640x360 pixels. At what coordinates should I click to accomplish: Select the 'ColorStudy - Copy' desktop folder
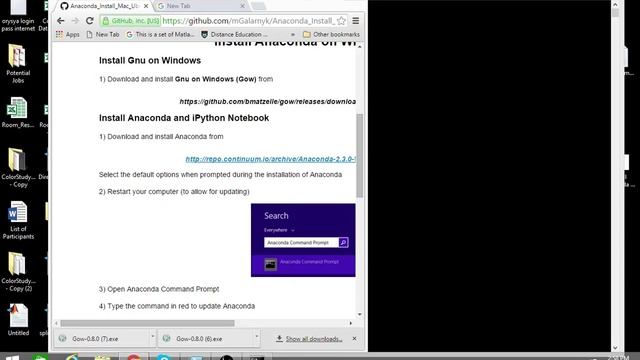(18, 168)
